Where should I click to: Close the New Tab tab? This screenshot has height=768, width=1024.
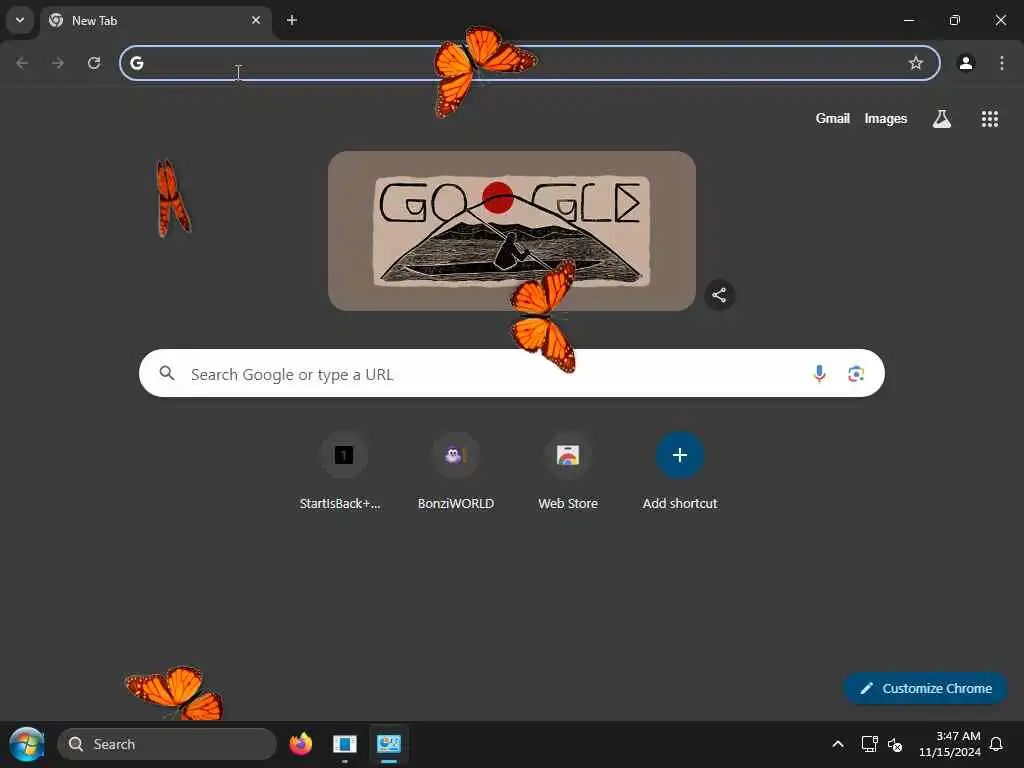(256, 20)
